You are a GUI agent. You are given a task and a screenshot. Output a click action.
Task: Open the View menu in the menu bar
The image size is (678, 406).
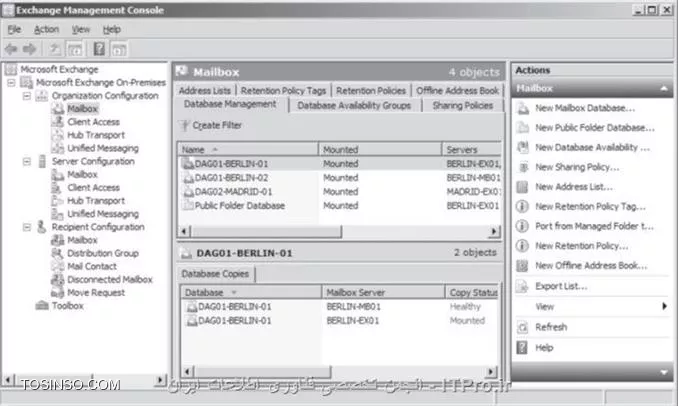pyautogui.click(x=81, y=29)
